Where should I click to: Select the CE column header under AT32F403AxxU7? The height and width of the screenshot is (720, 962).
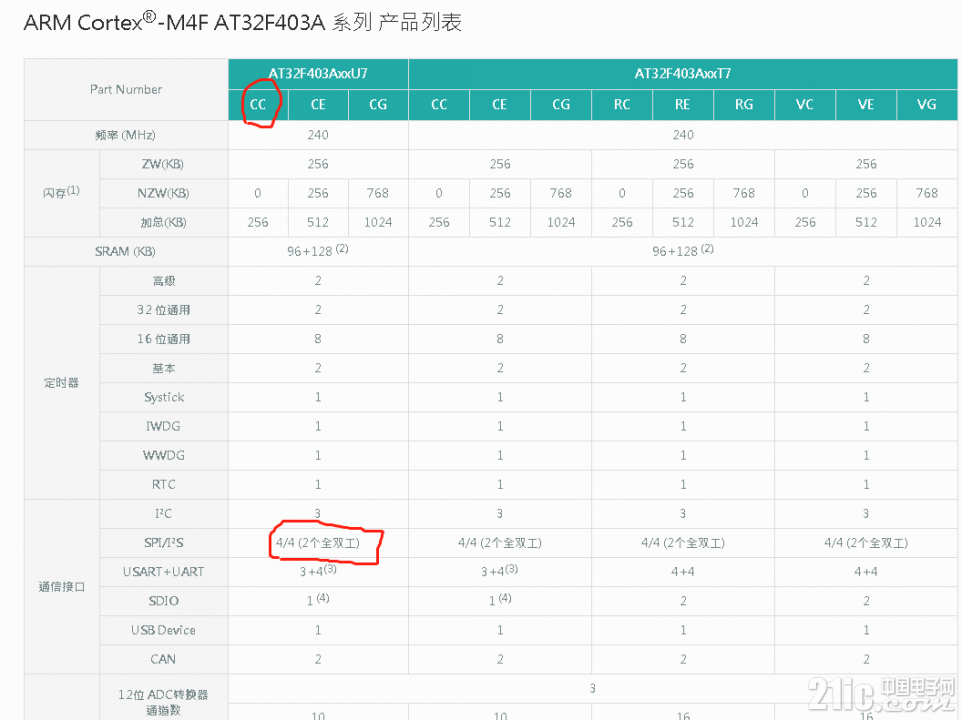pyautogui.click(x=318, y=105)
